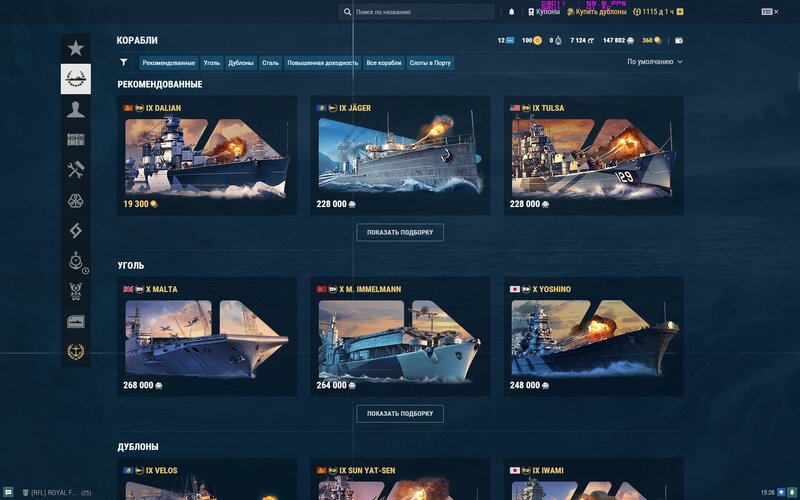The height and width of the screenshot is (500, 800).
Task: Open the golden anchor wreath category
Action: [x=76, y=352]
